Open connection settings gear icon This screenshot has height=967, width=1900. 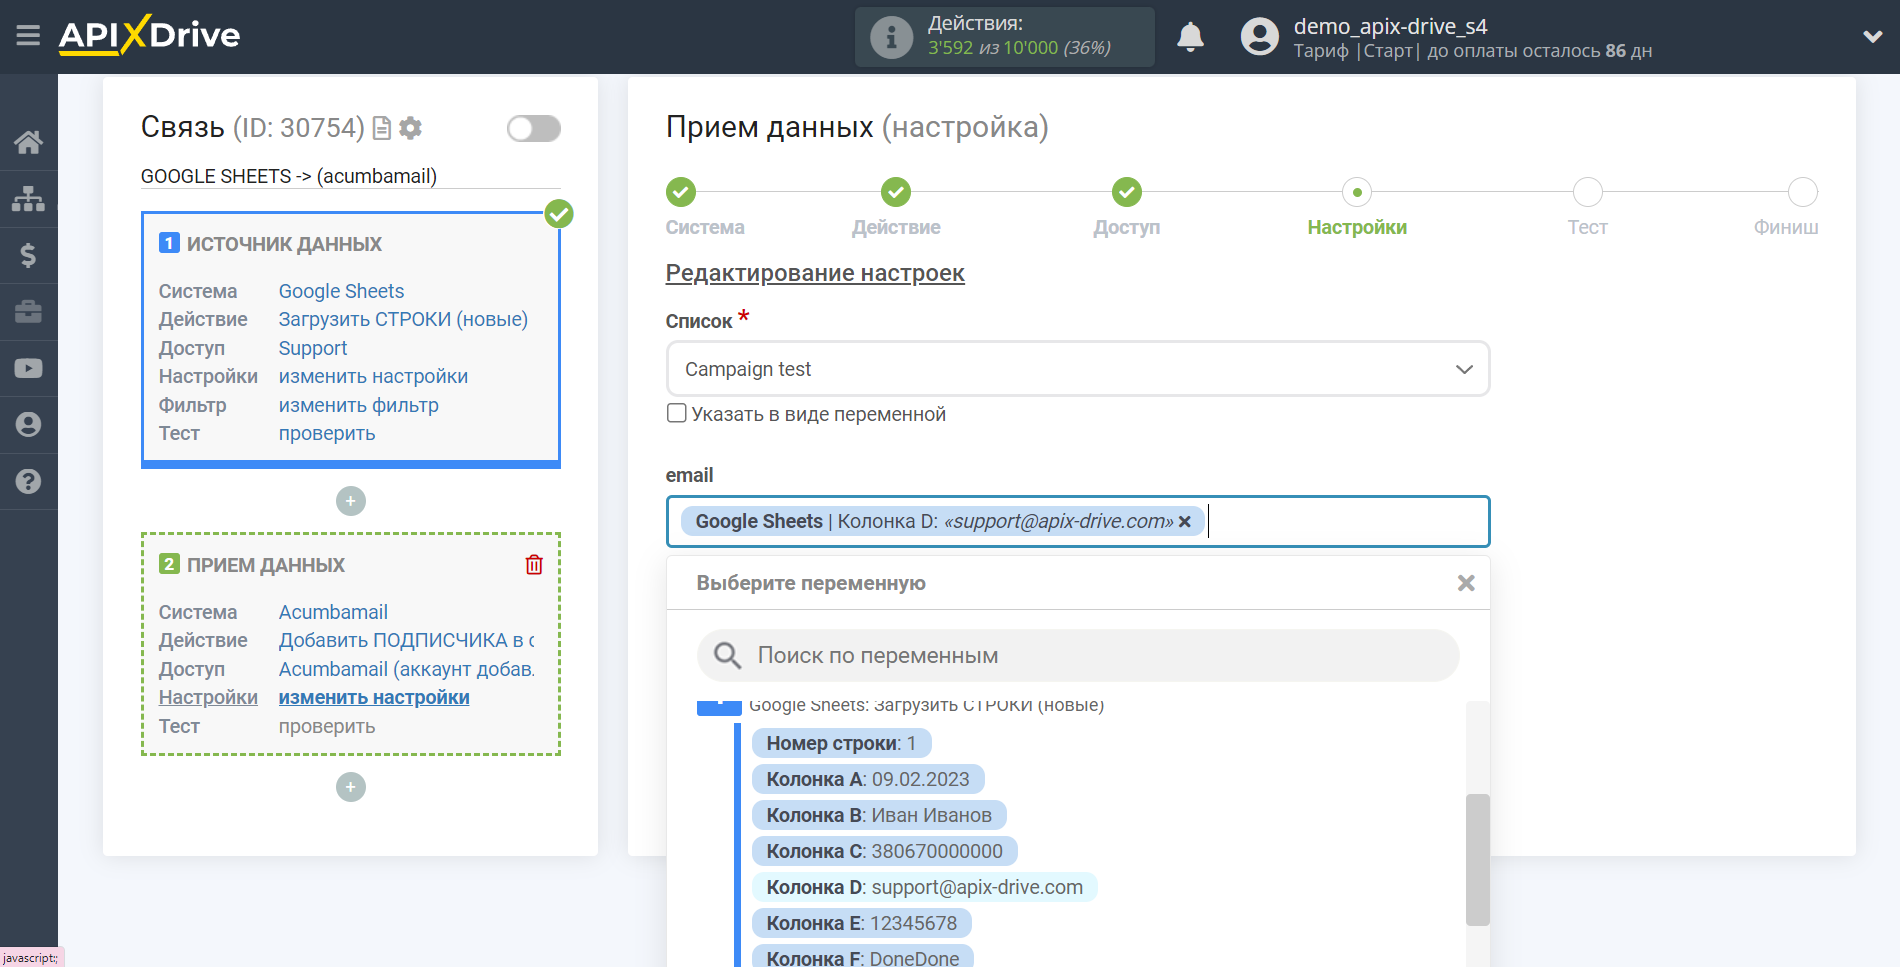(x=410, y=128)
